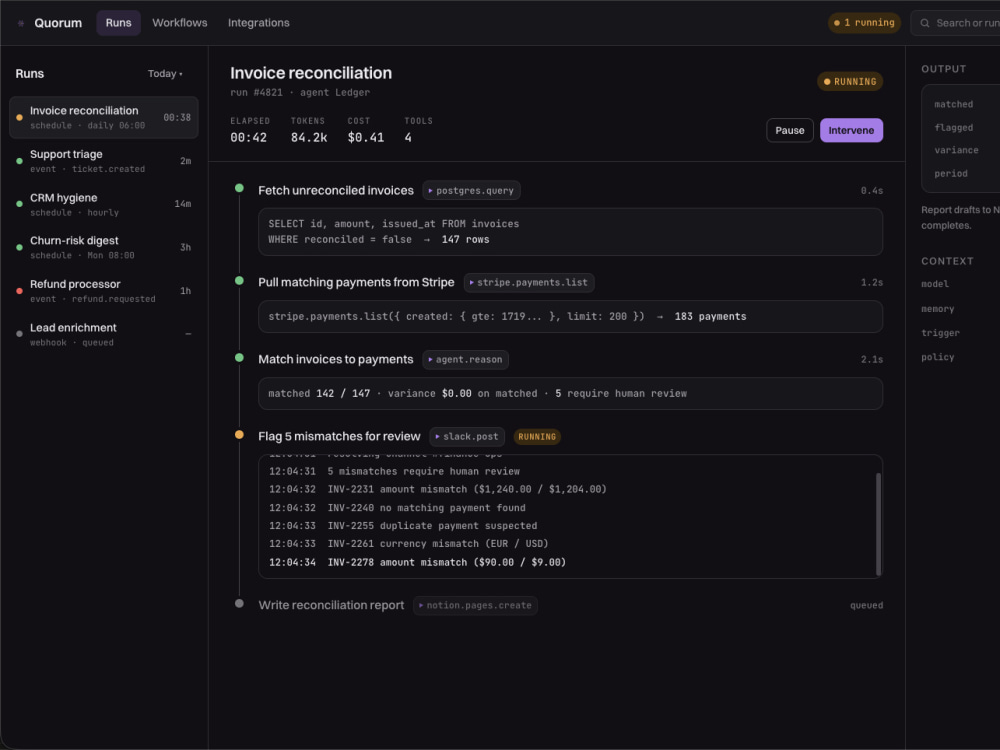This screenshot has height=750, width=1000.
Task: Click the SQL query result box
Action: [570, 232]
